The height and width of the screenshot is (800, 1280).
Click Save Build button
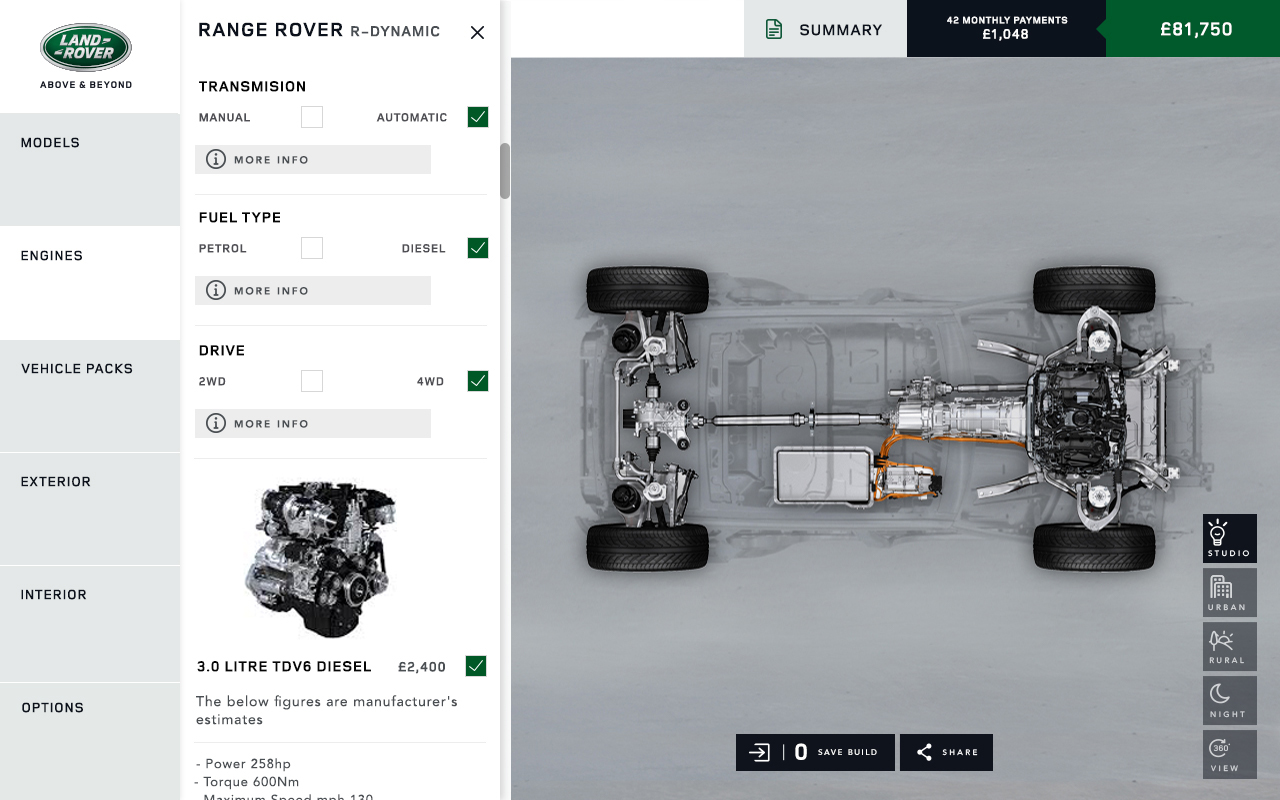coord(815,752)
